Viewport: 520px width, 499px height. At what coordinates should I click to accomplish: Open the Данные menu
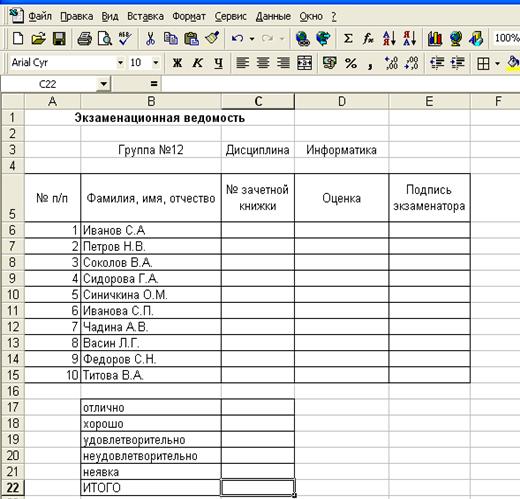[273, 16]
